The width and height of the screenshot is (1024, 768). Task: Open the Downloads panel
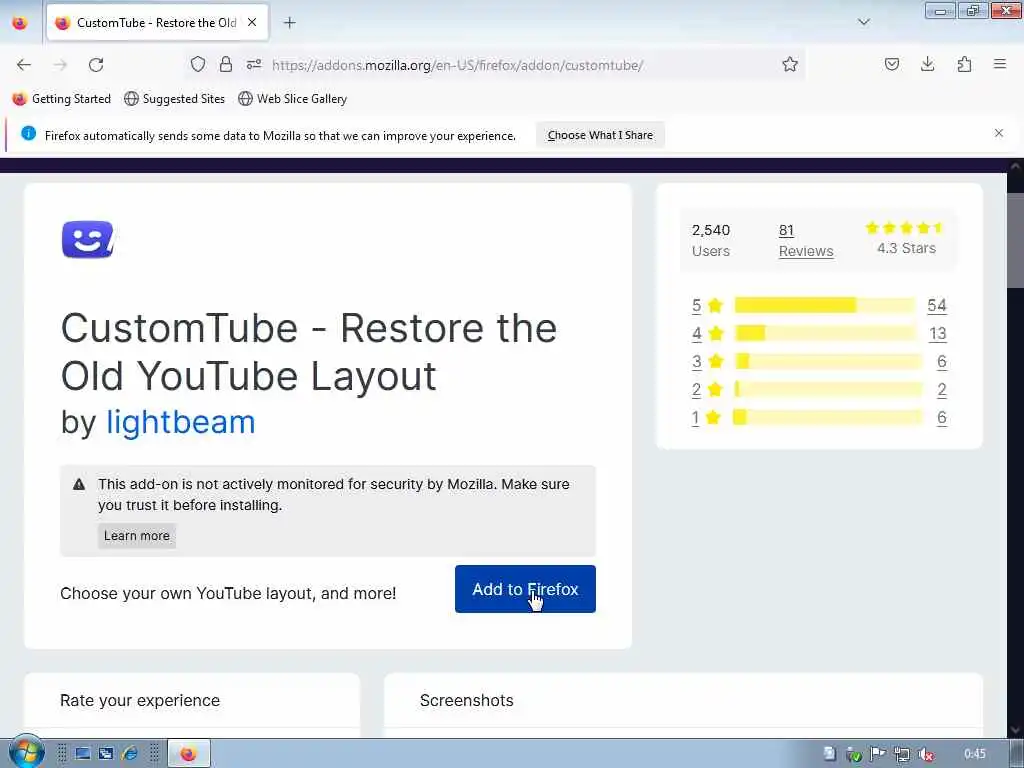927,64
